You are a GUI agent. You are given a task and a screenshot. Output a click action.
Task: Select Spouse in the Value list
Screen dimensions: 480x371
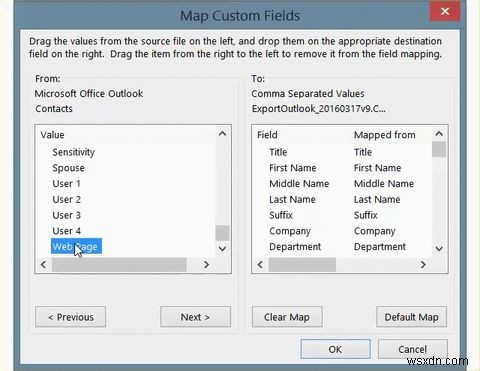pyautogui.click(x=68, y=168)
